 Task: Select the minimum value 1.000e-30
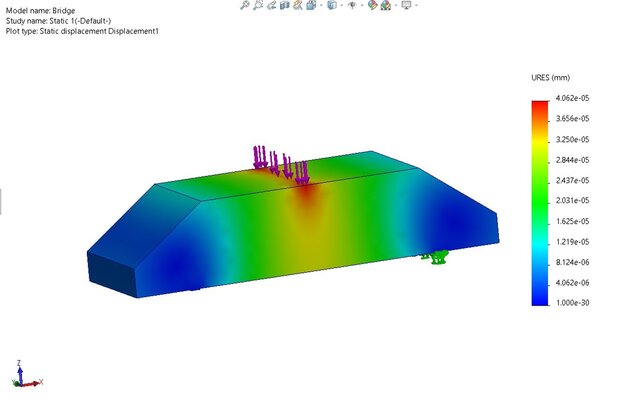(x=572, y=302)
